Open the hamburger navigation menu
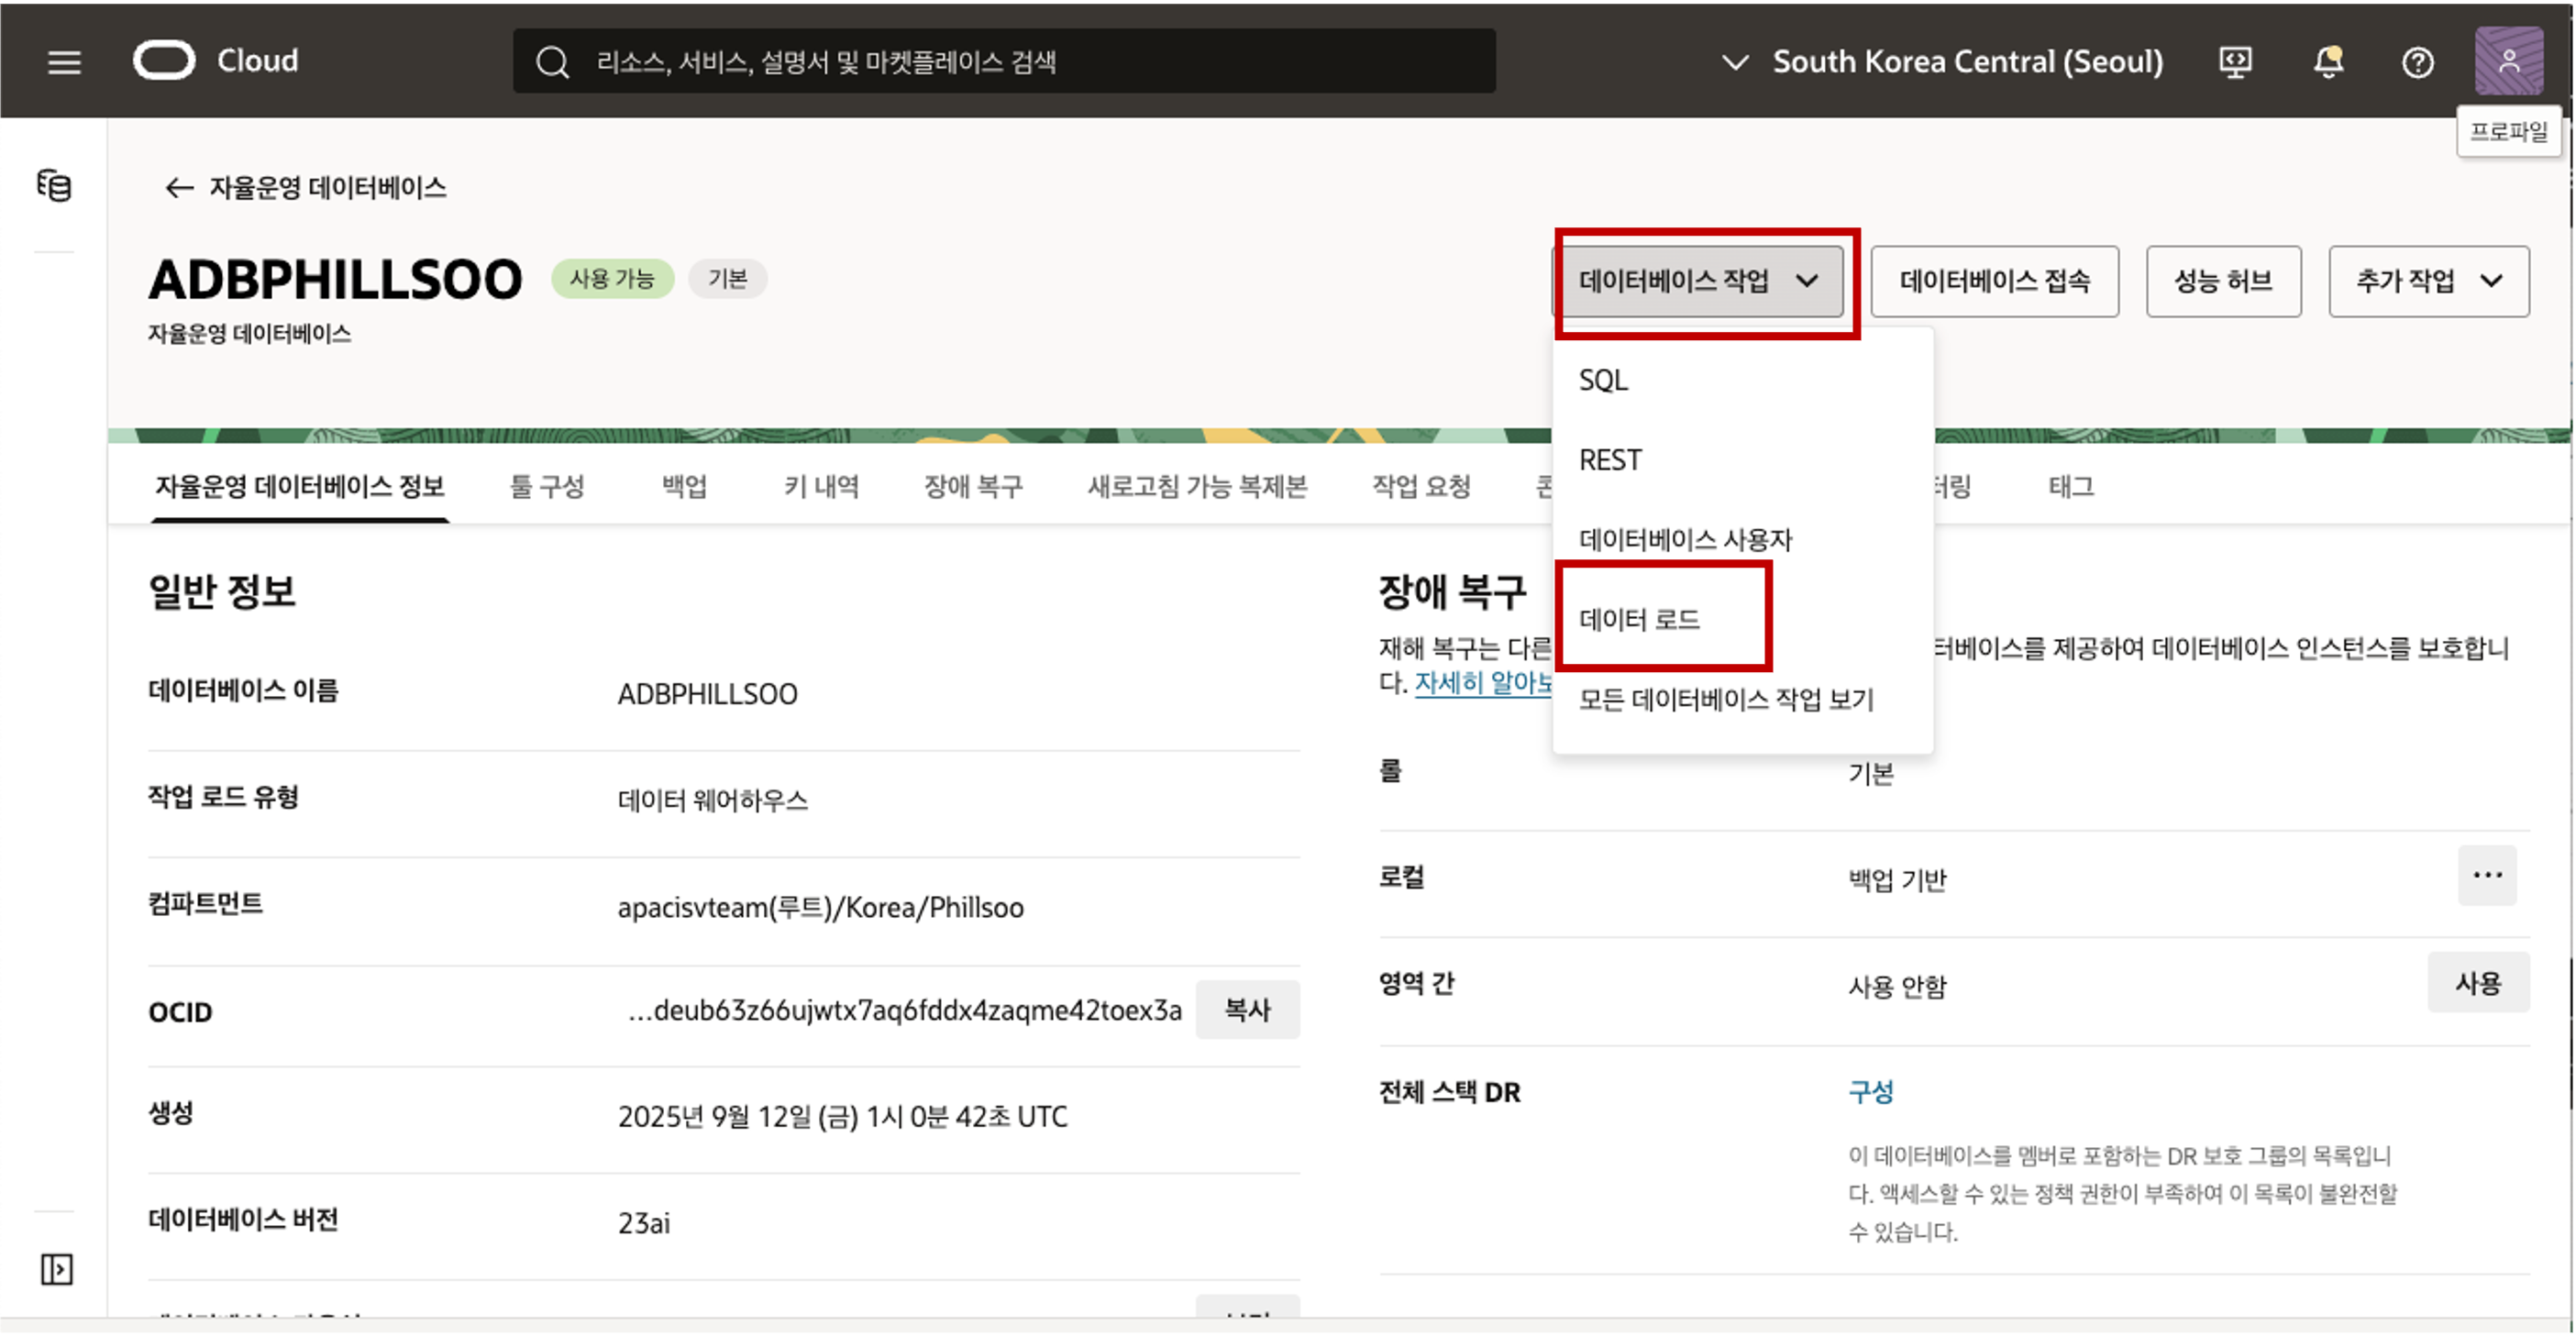The width and height of the screenshot is (2576, 1336). point(64,62)
